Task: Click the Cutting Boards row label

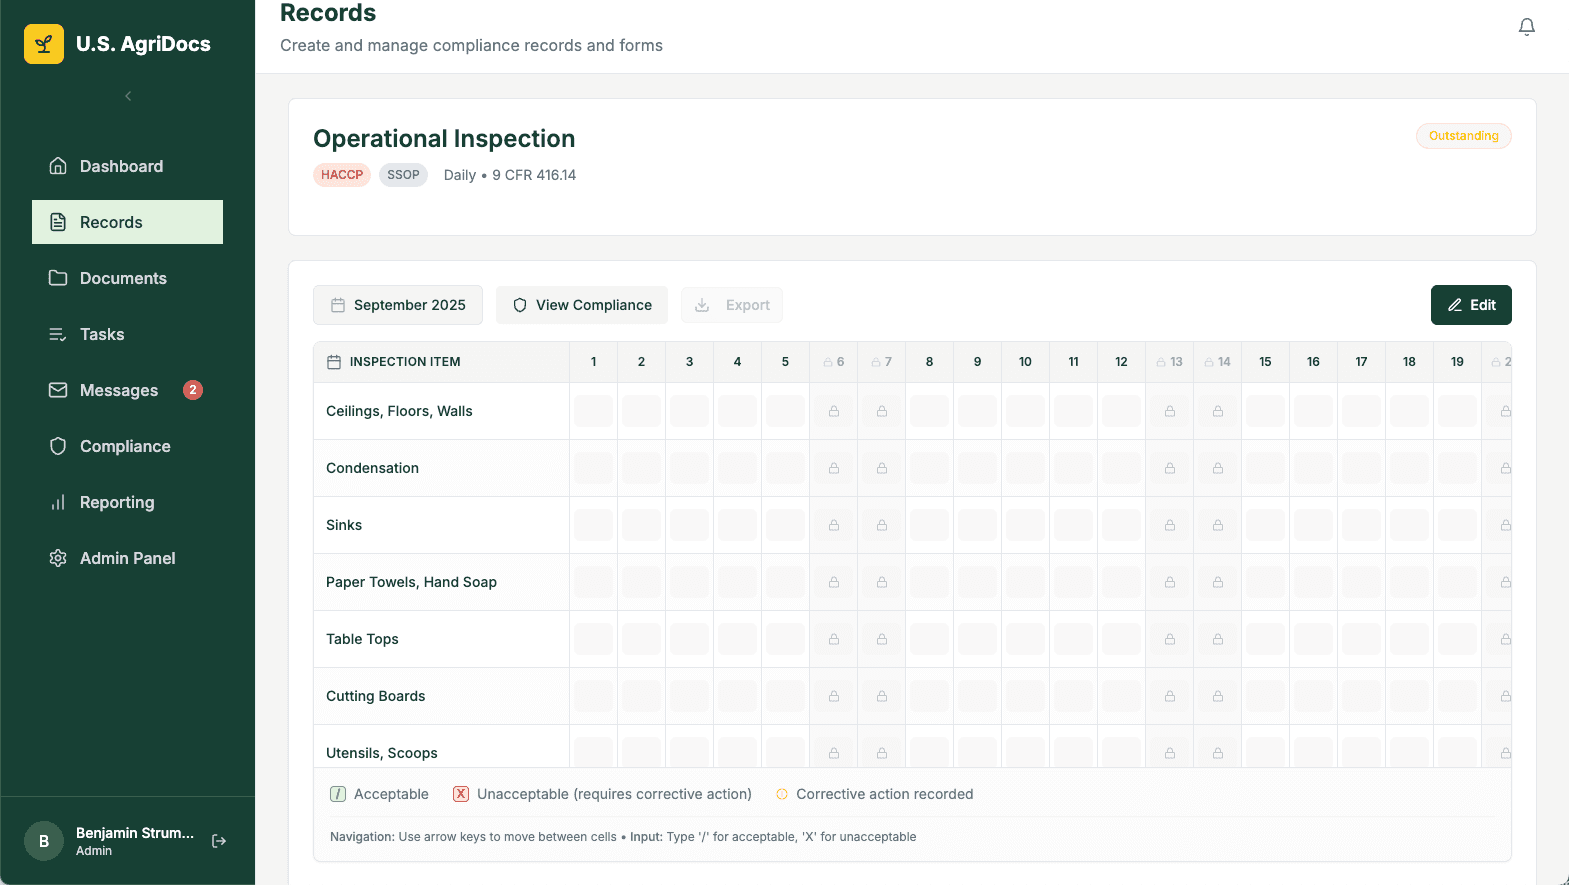Action: [x=375, y=696]
